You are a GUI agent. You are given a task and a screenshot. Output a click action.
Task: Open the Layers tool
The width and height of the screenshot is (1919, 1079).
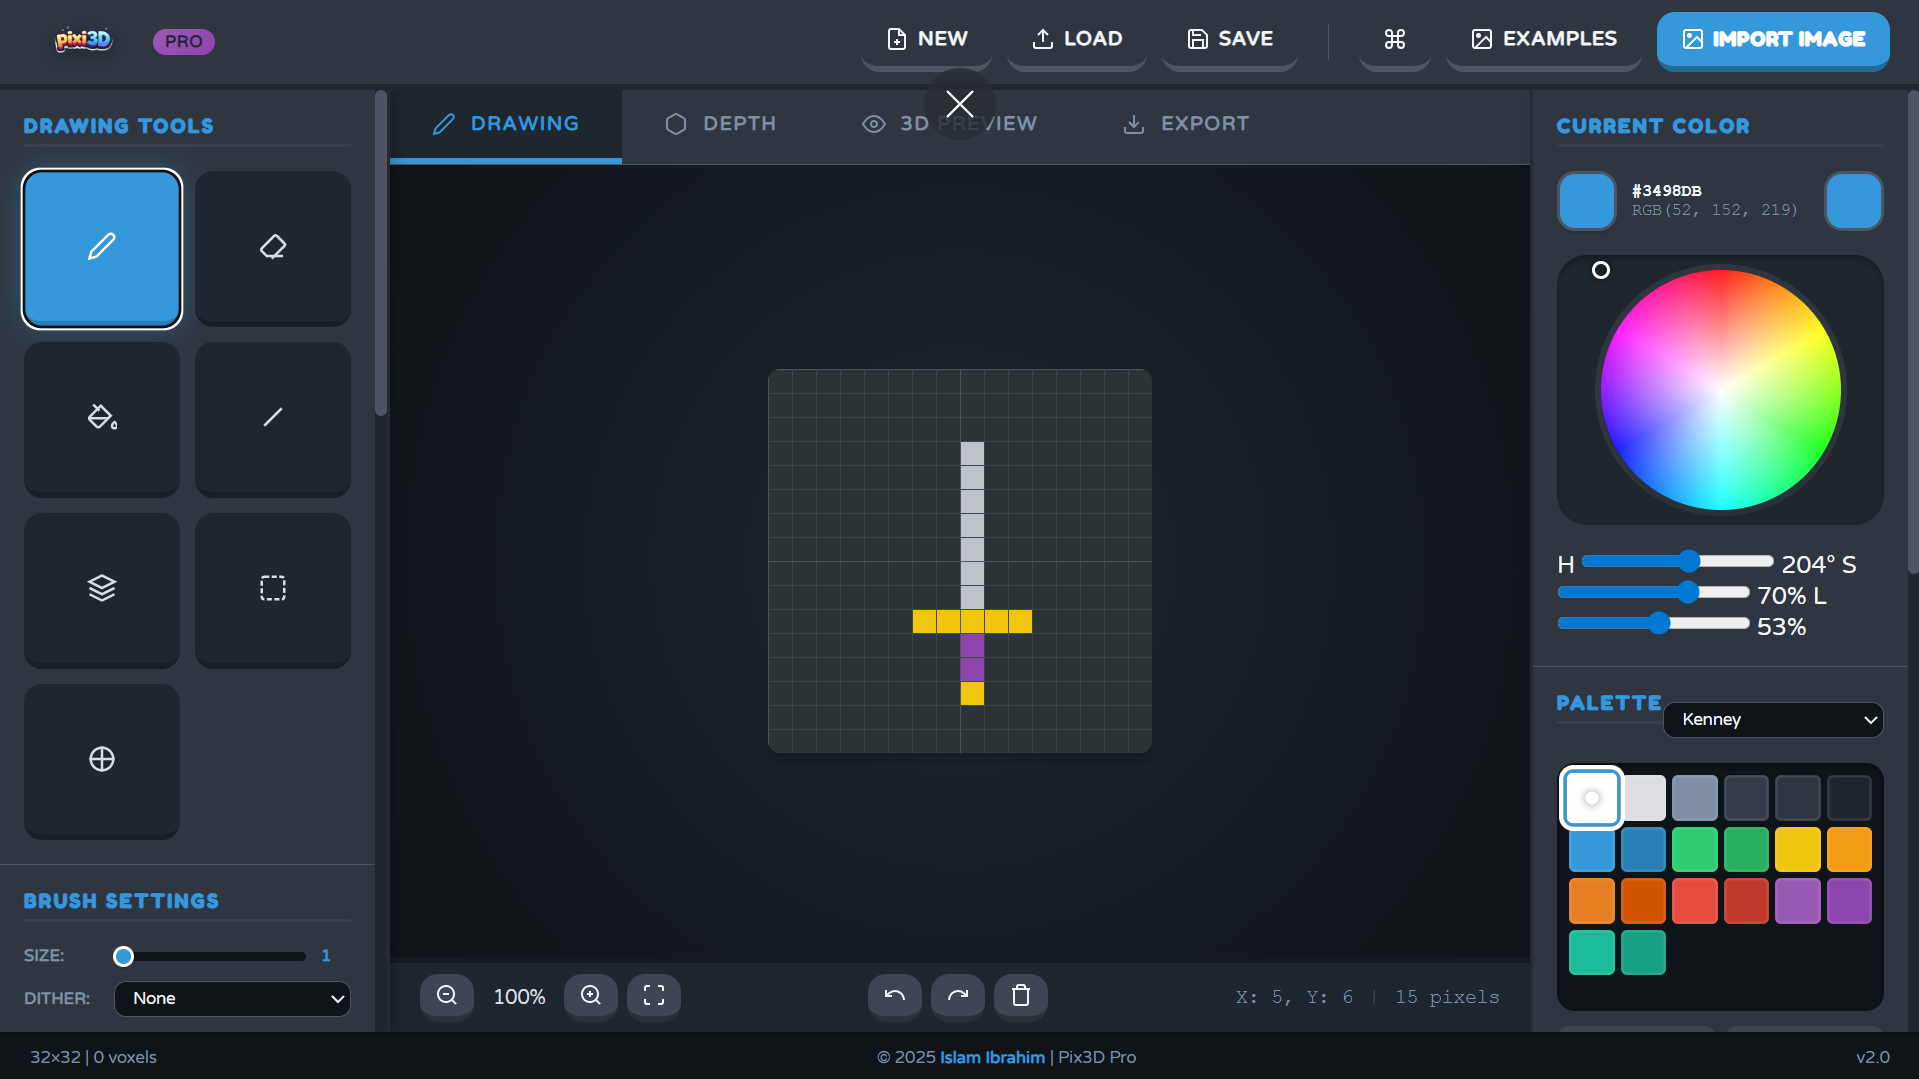(x=102, y=590)
